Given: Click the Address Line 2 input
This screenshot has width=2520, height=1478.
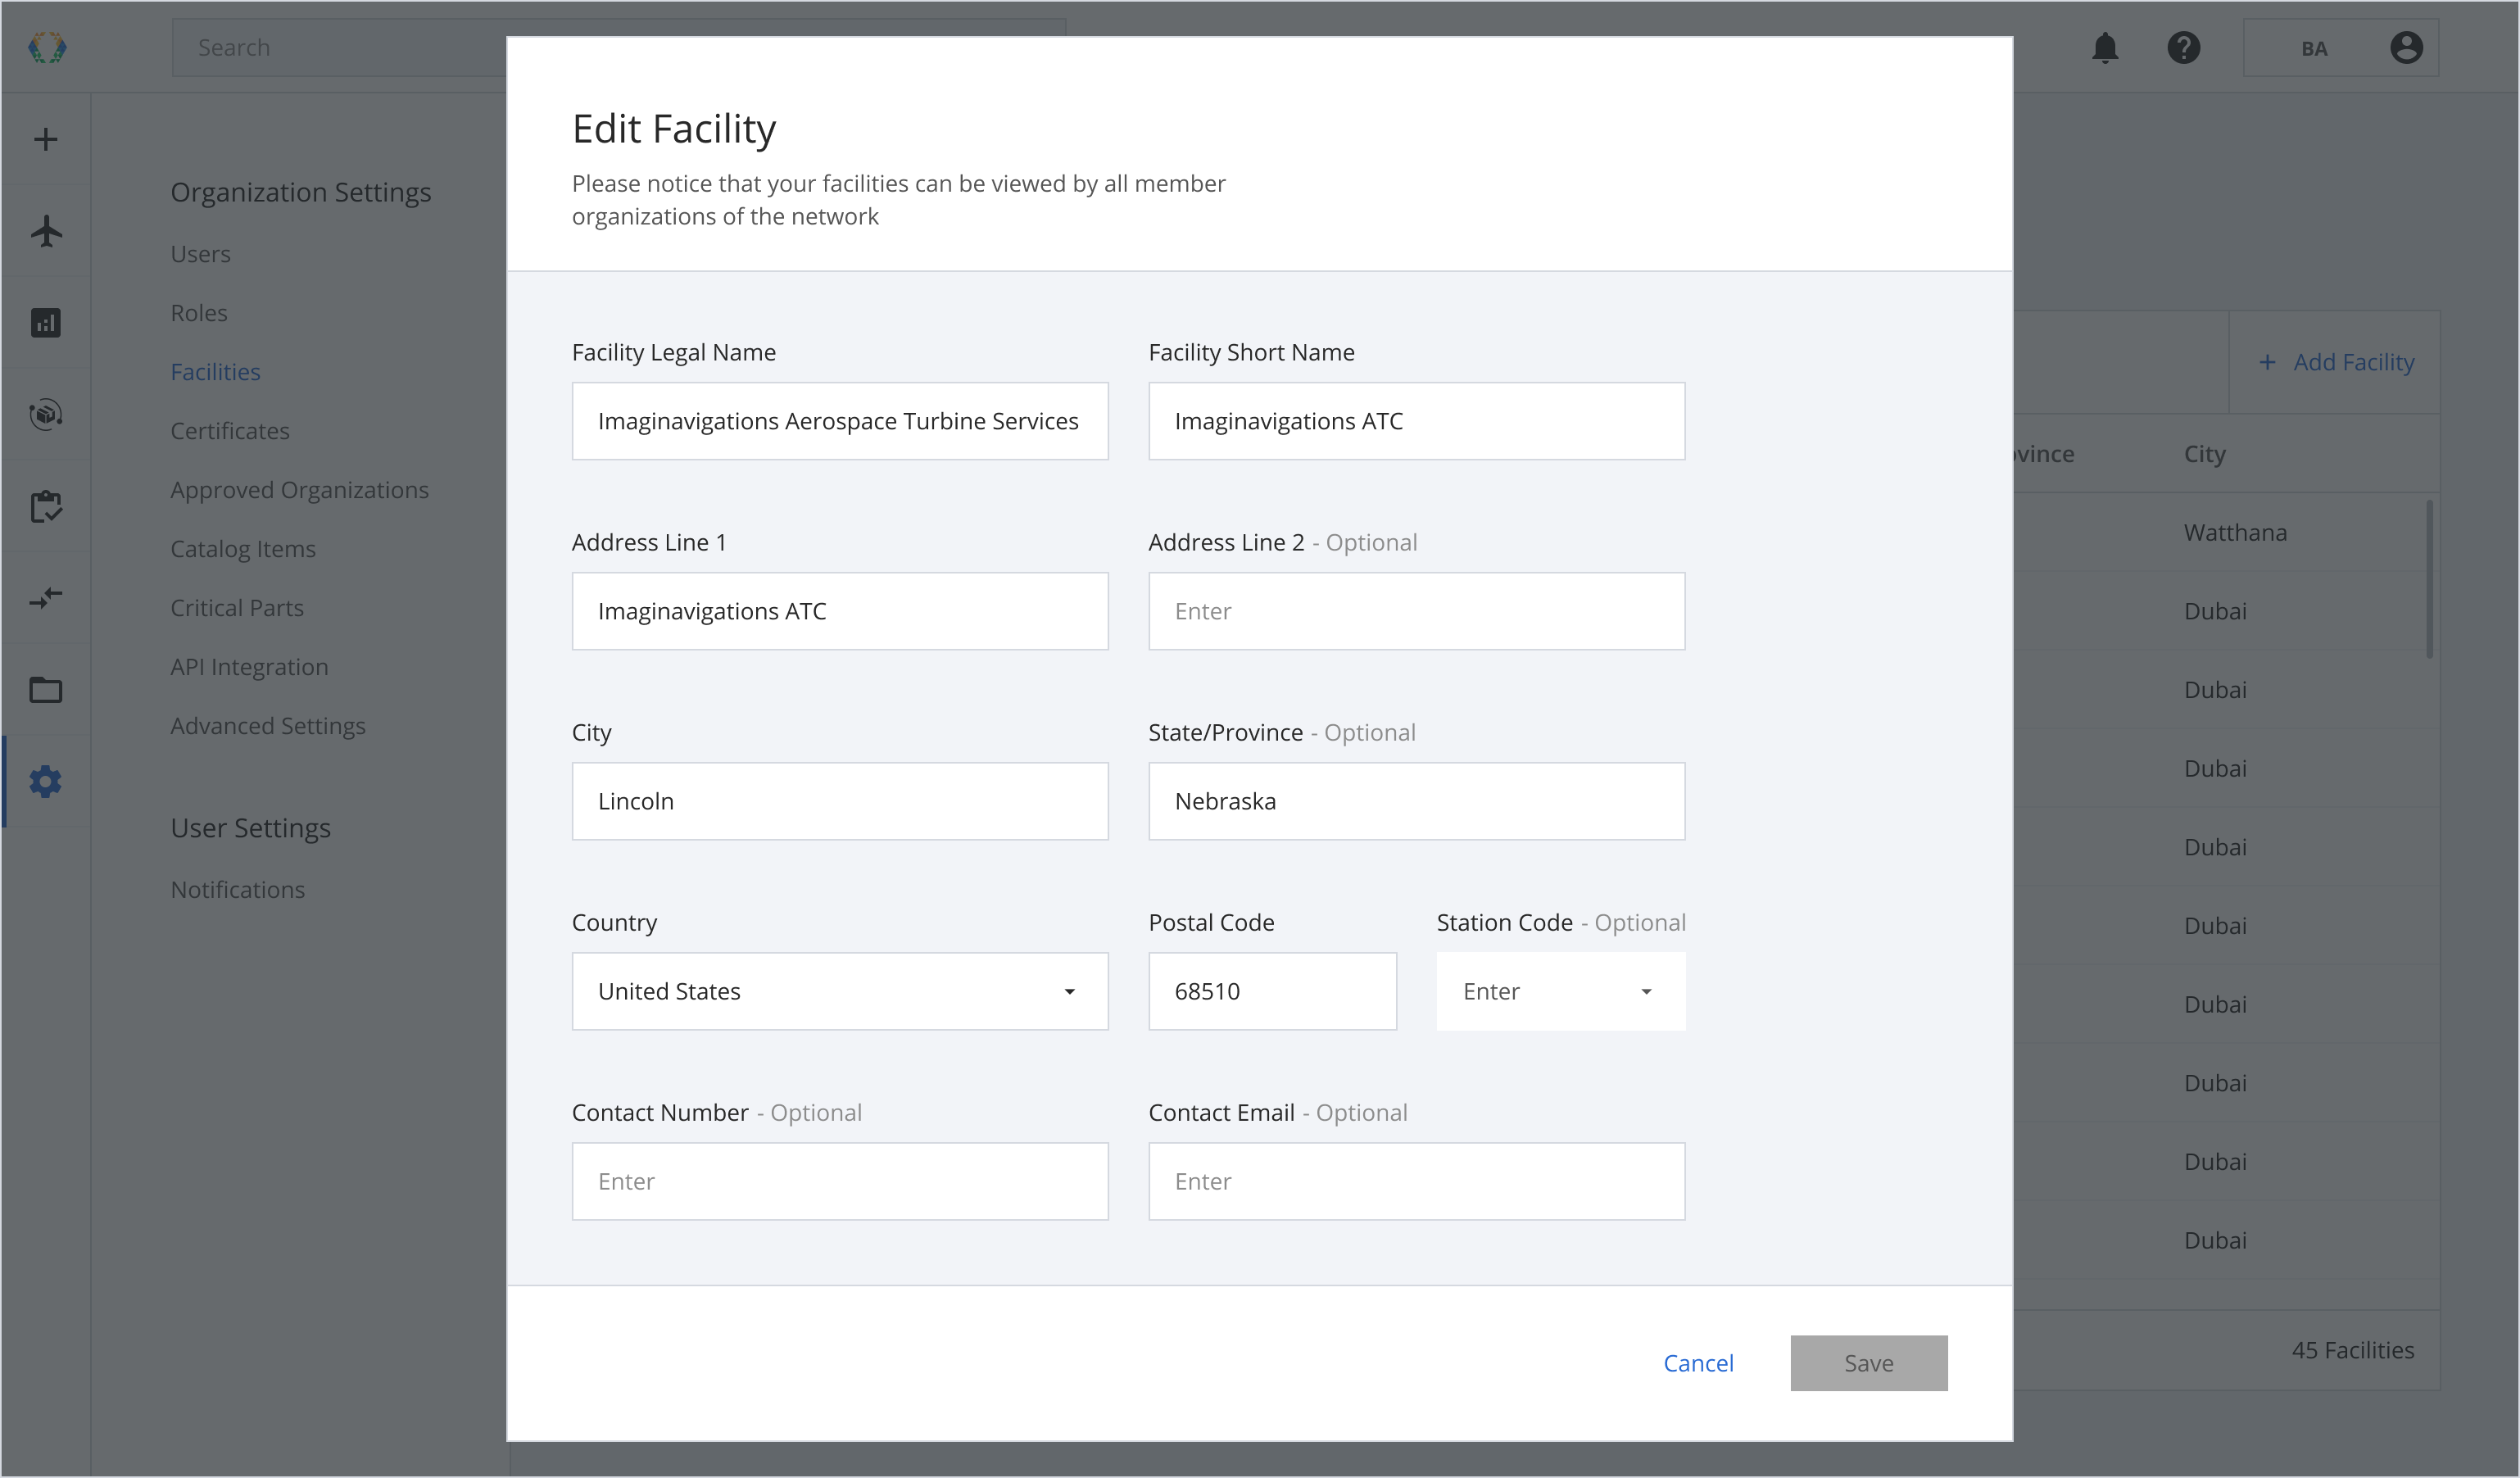Looking at the screenshot, I should [1416, 611].
